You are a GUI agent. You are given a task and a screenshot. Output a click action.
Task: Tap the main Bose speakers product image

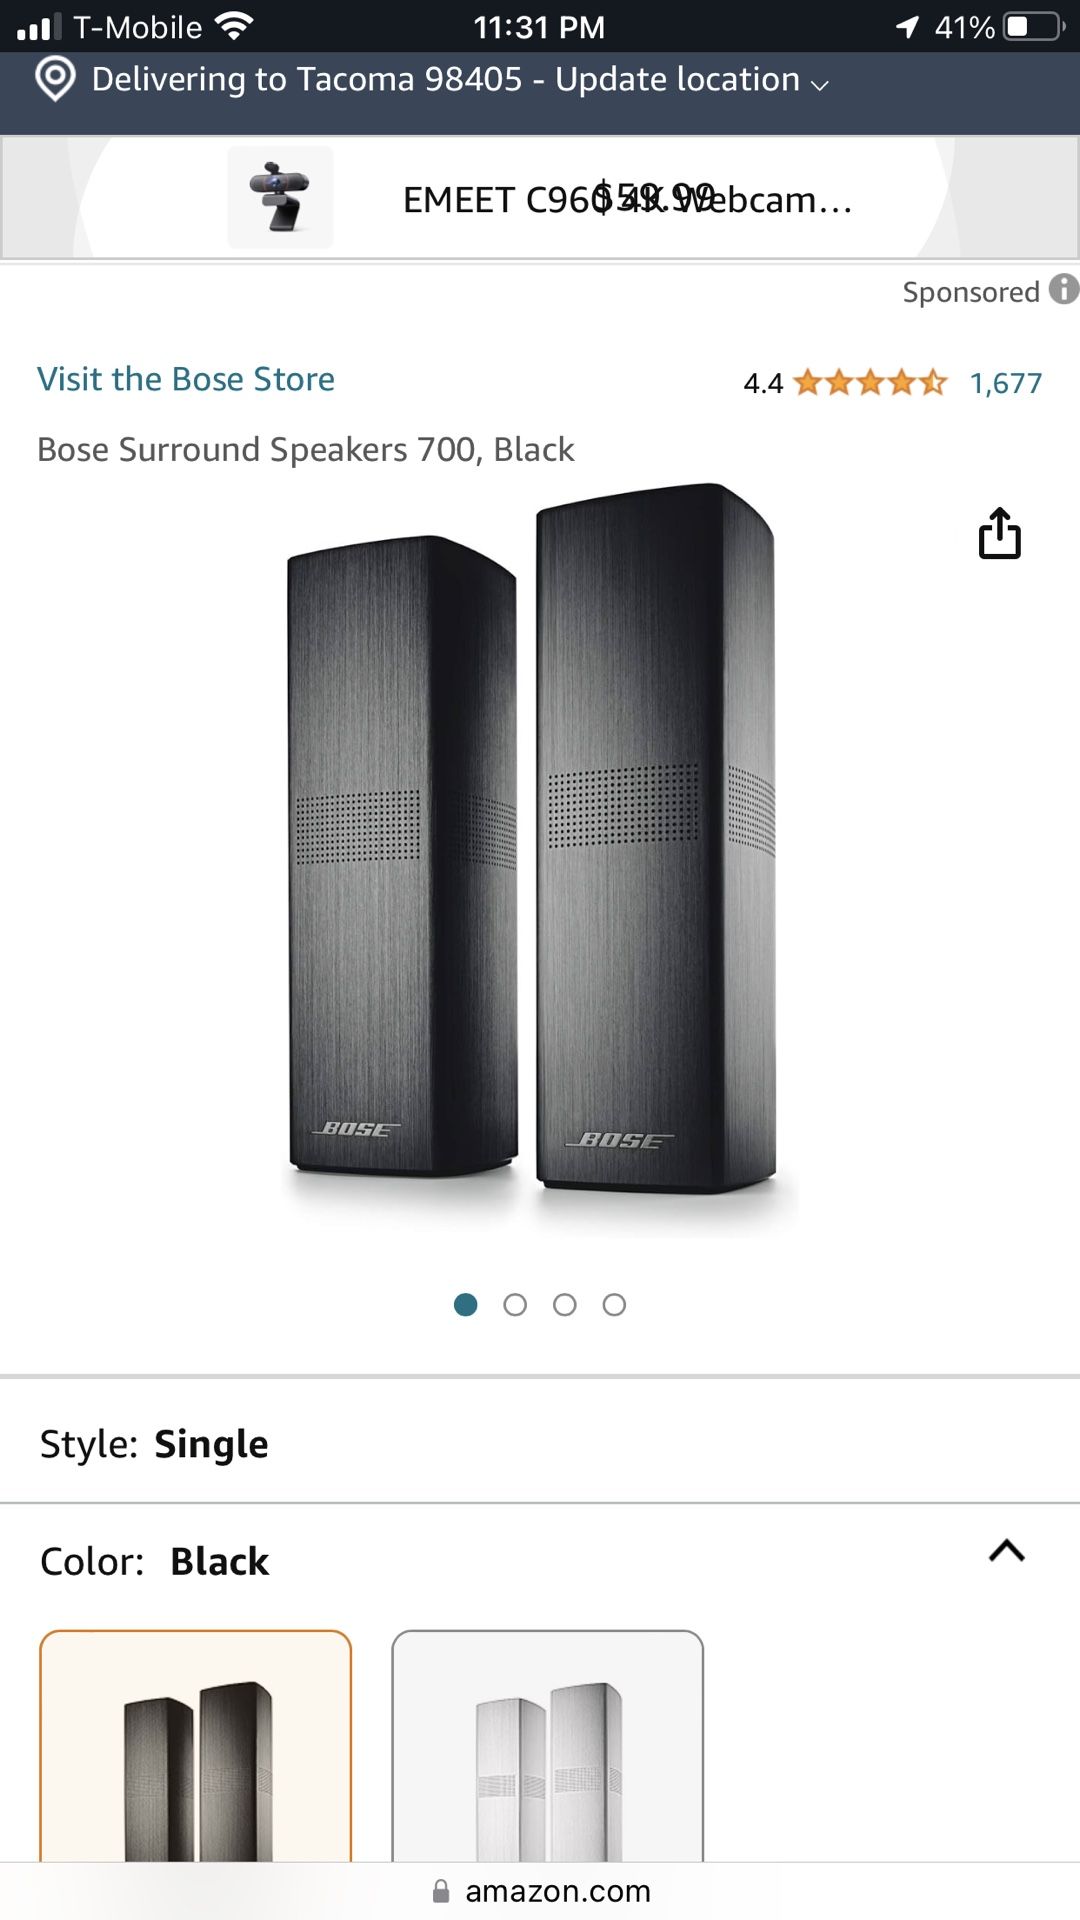pyautogui.click(x=532, y=860)
